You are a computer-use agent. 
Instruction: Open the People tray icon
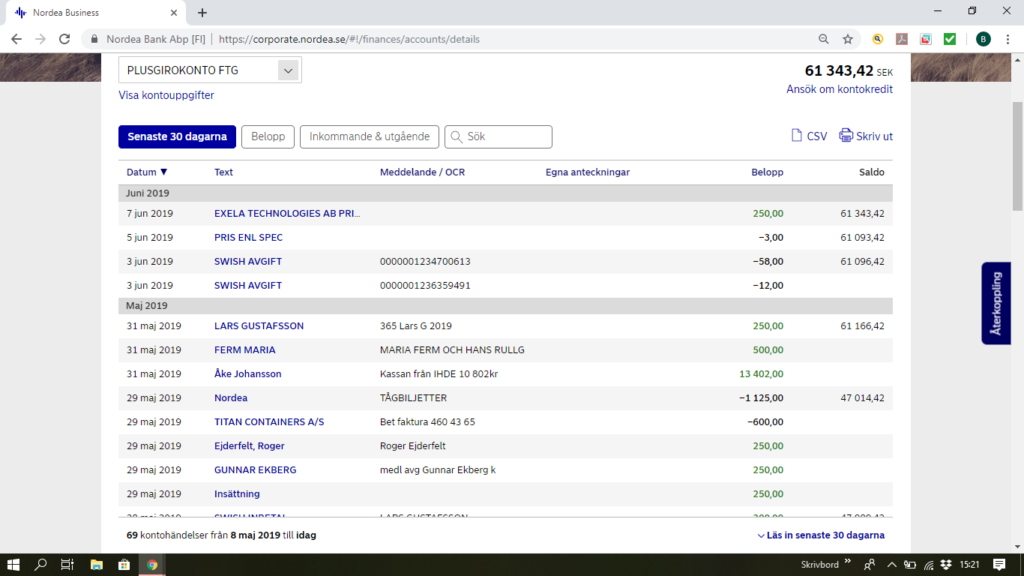pos(869,565)
